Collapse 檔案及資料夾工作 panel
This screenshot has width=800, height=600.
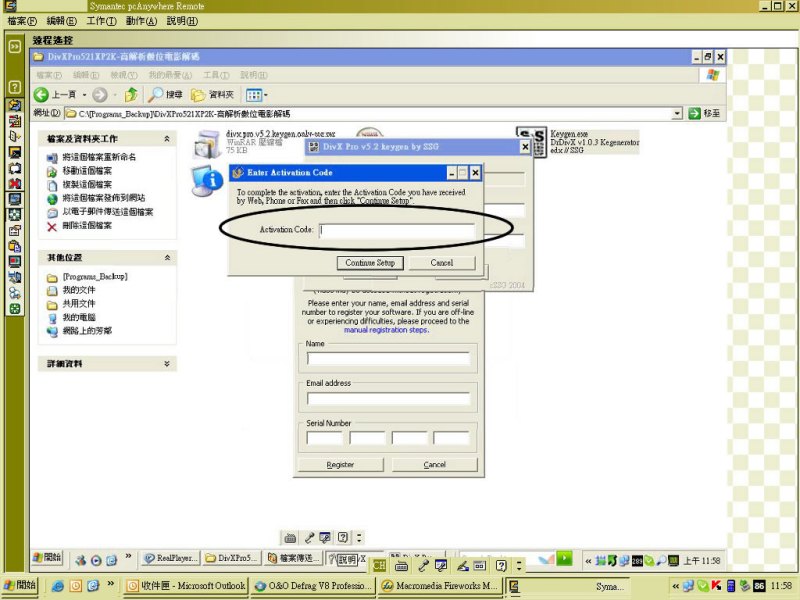(x=167, y=139)
